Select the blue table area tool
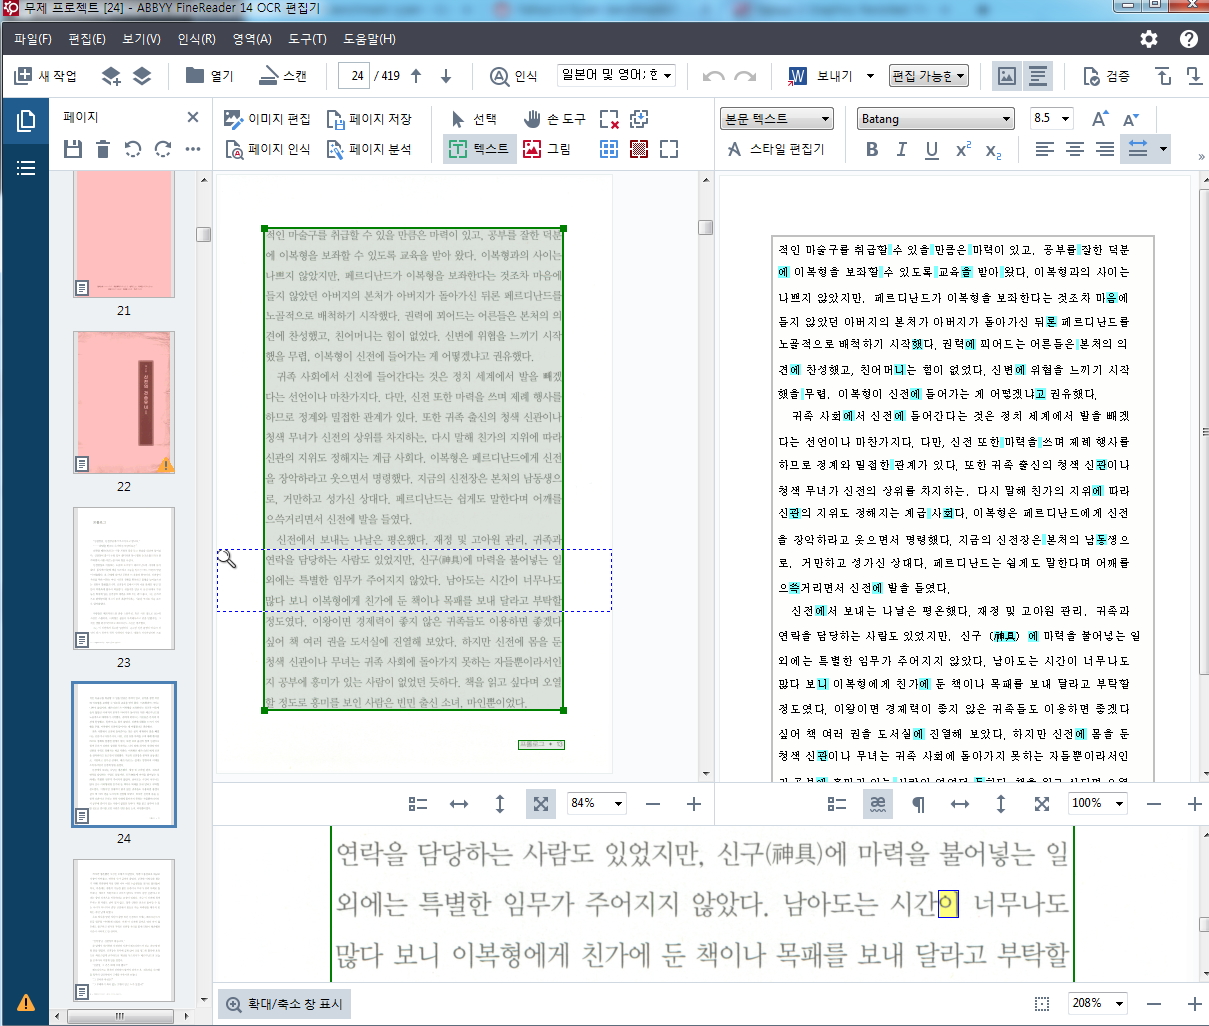 [609, 149]
